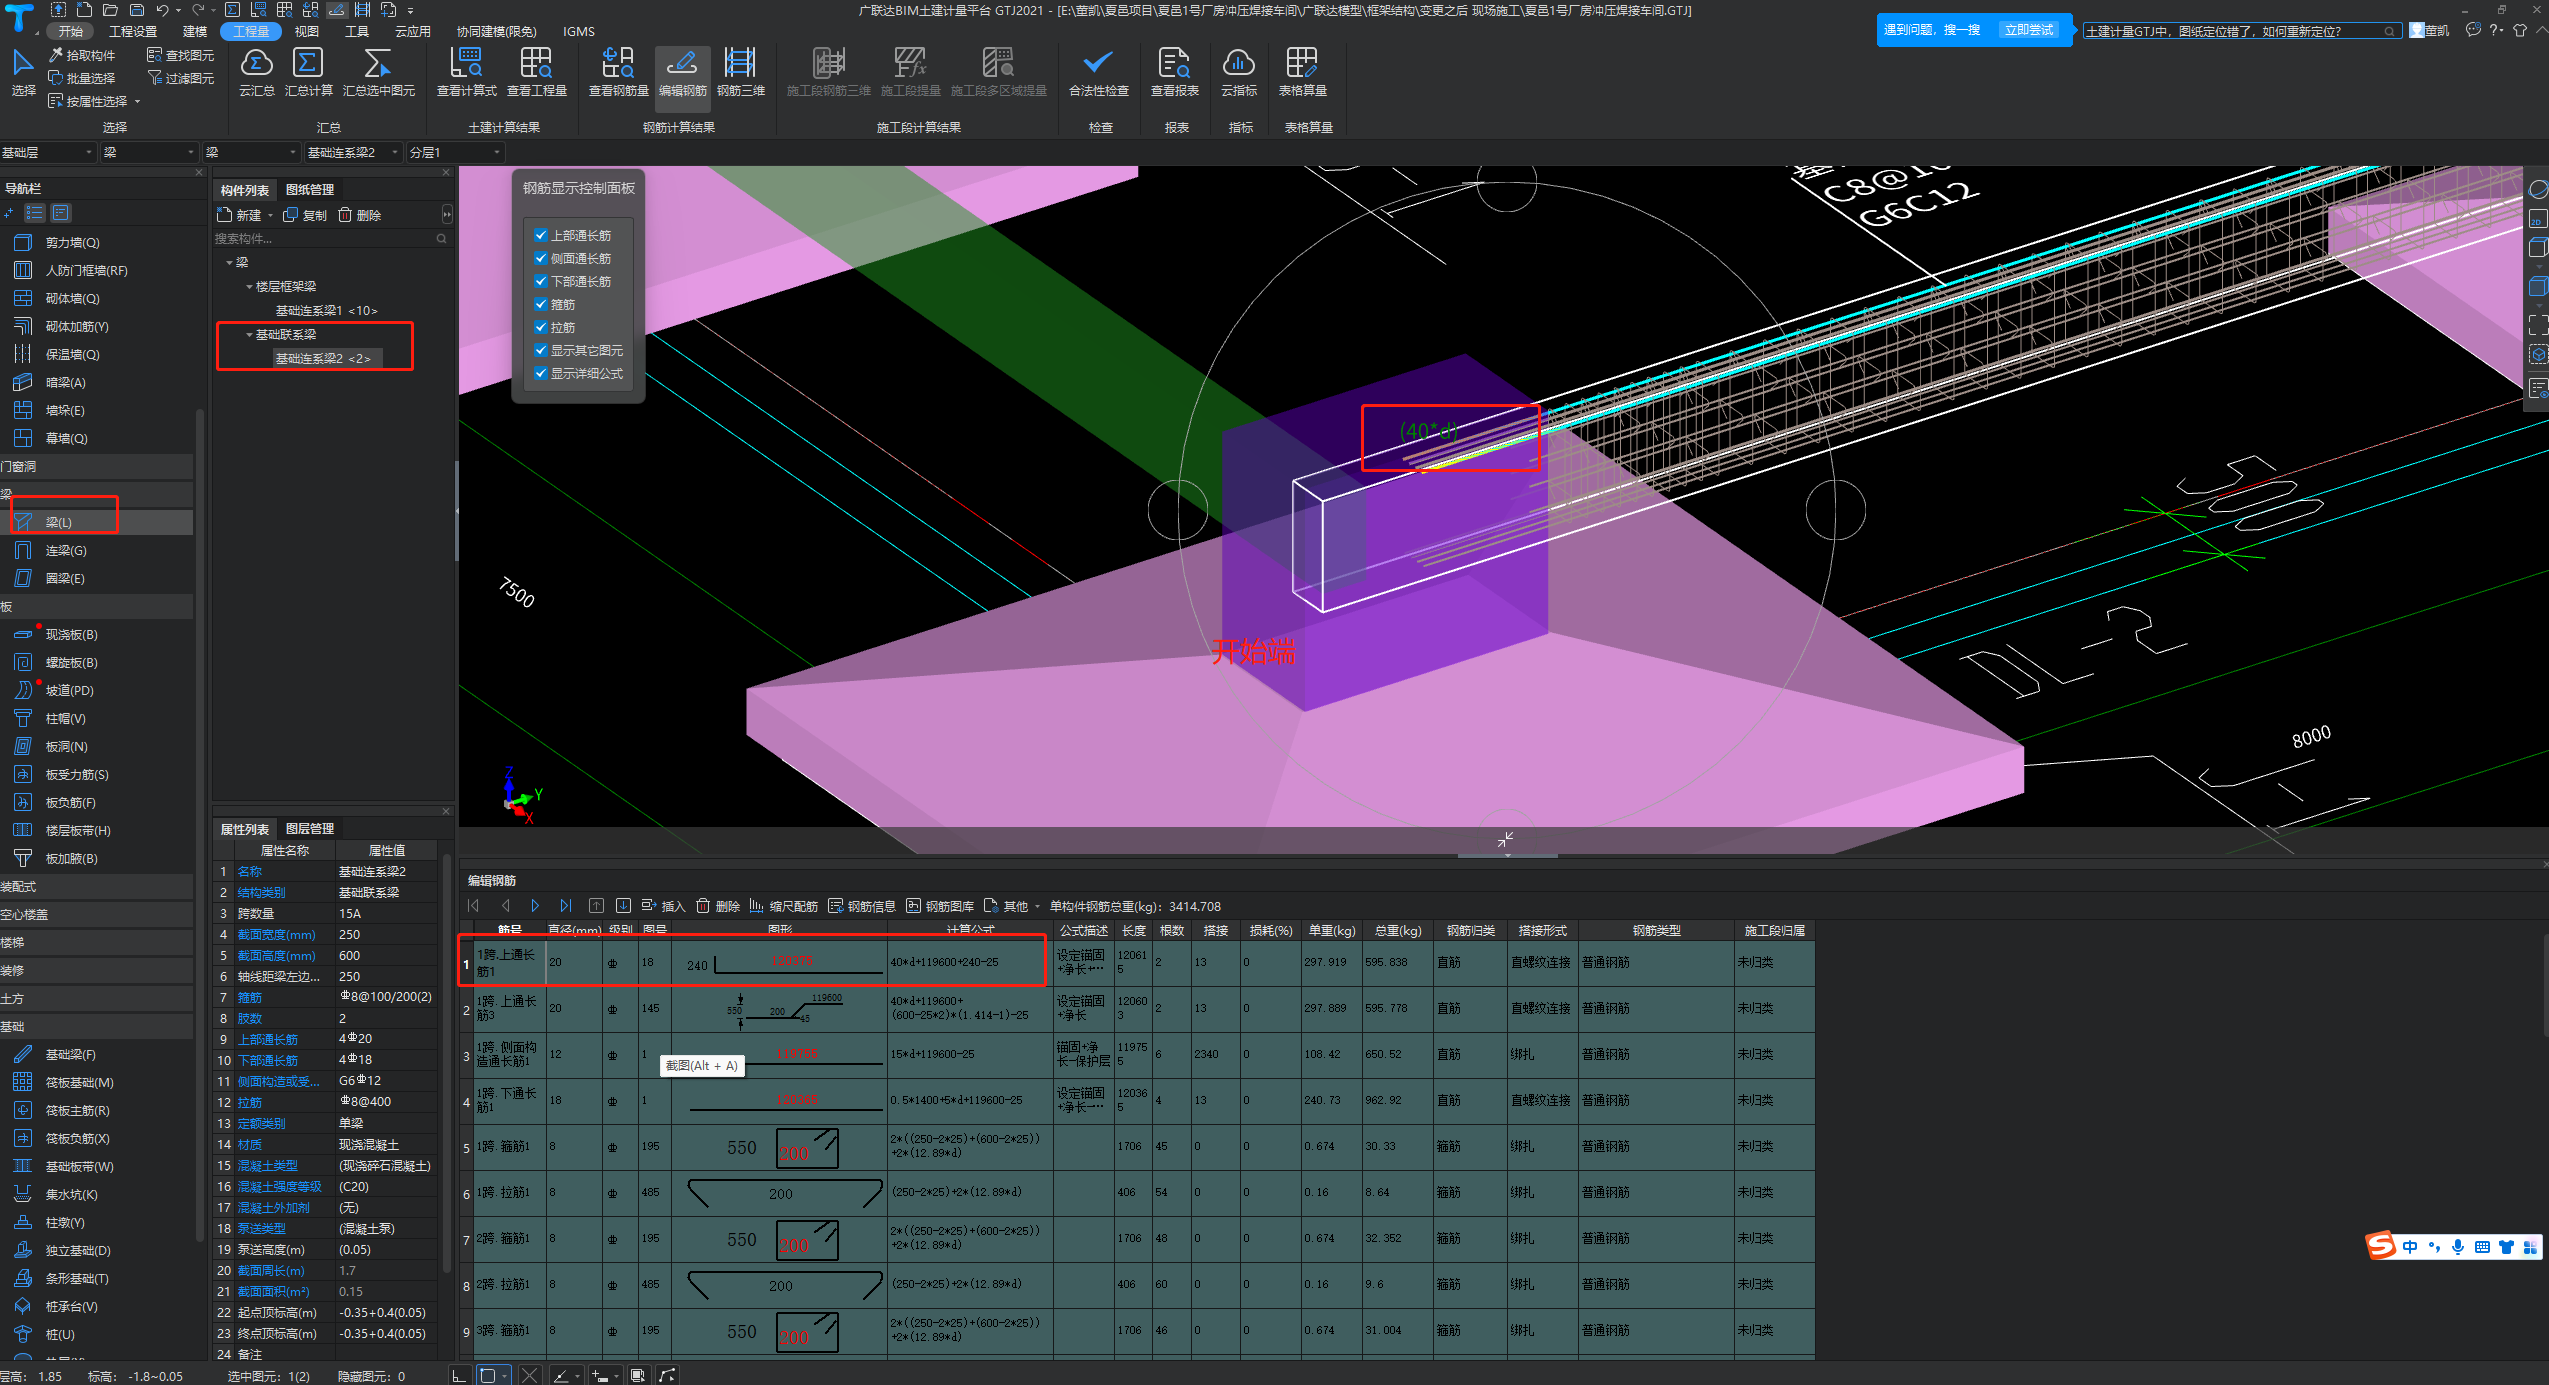Click the 汇总计算 summary calculation icon
This screenshot has height=1385, width=2549.
308,72
